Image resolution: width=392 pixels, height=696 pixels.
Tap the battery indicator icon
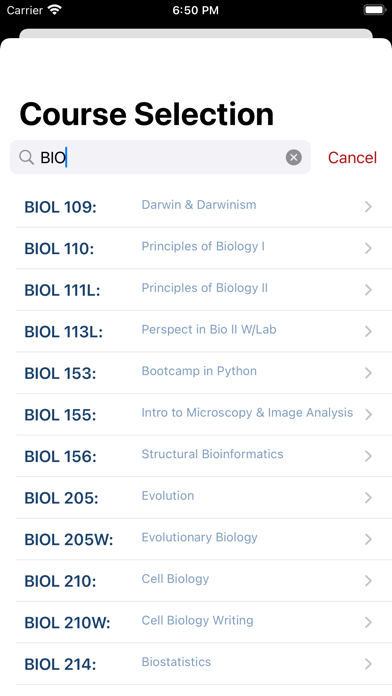pyautogui.click(x=375, y=10)
